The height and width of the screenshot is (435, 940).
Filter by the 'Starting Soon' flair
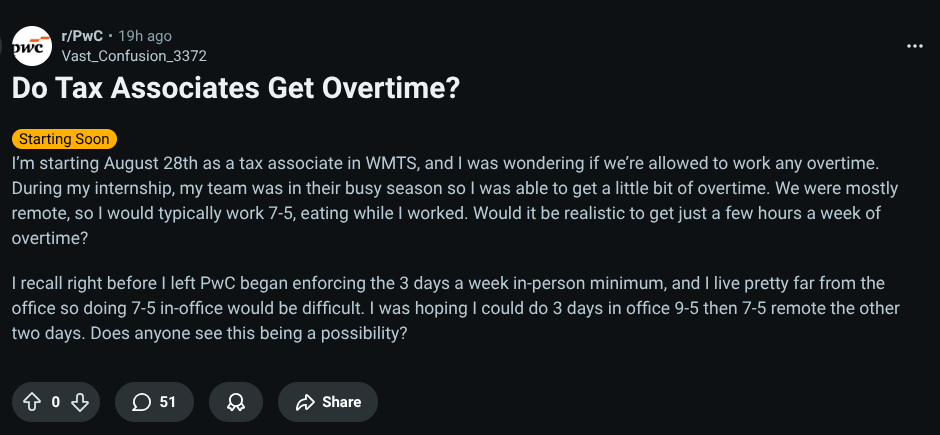(64, 139)
